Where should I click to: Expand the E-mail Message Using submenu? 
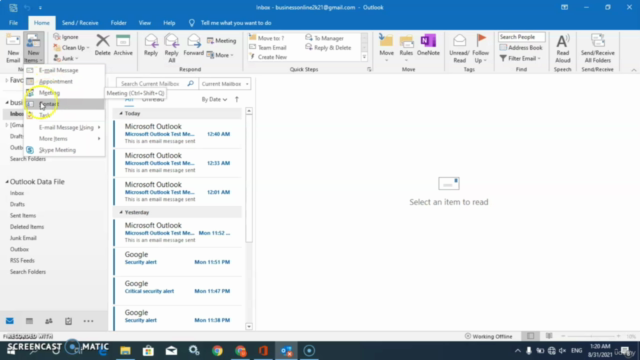point(64,127)
